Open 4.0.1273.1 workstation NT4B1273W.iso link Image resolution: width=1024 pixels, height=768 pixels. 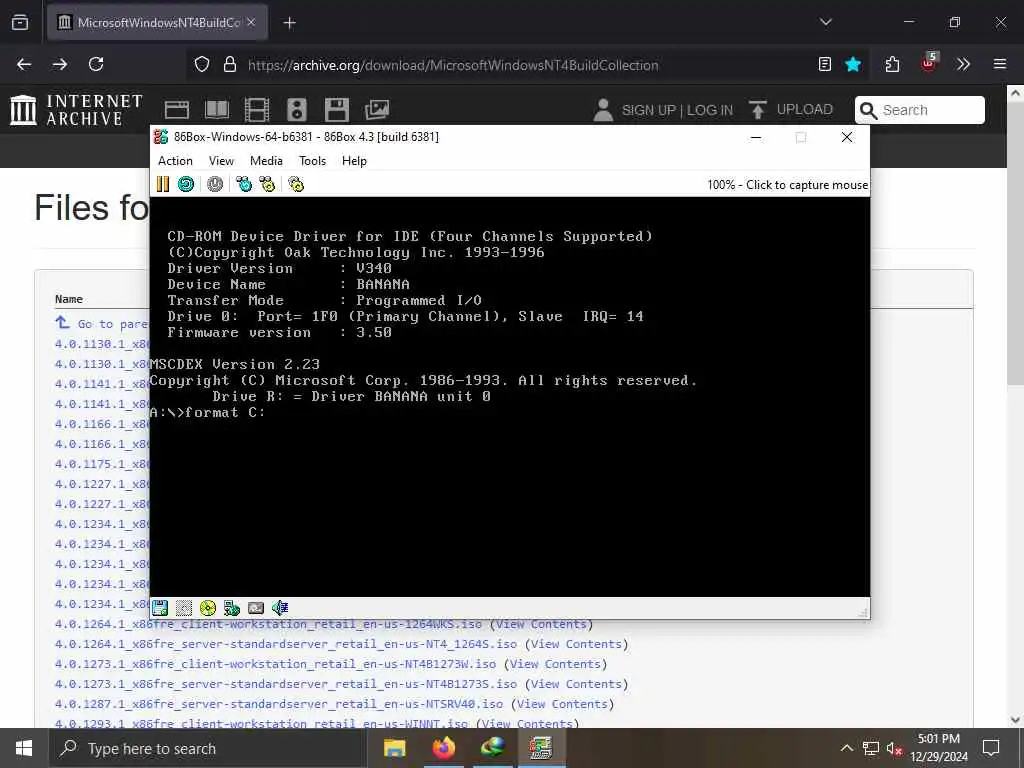point(275,664)
